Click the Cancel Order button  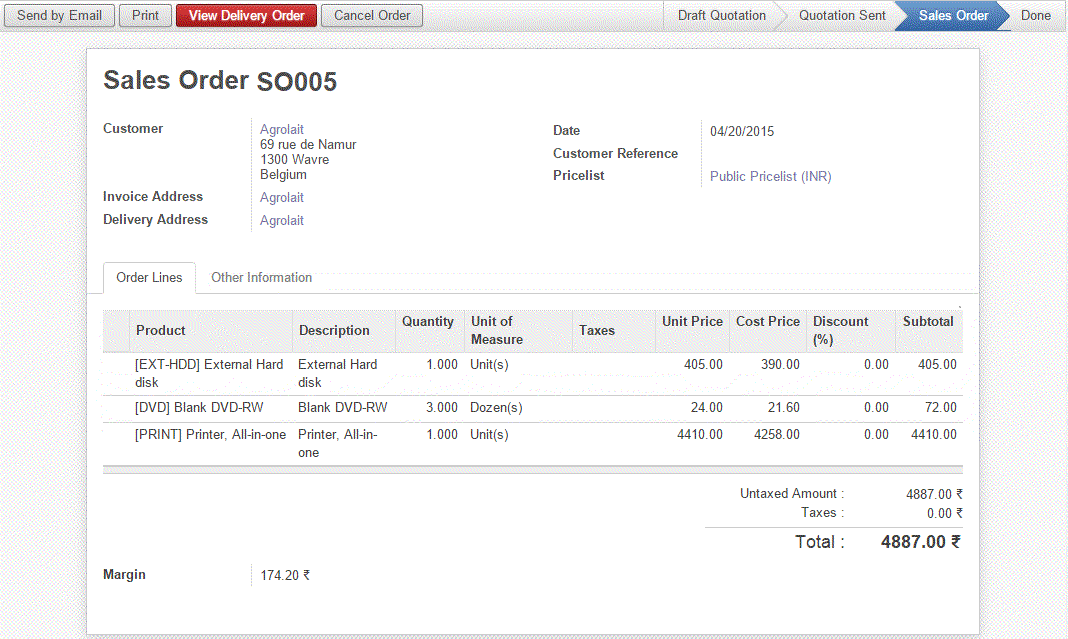[x=371, y=15]
